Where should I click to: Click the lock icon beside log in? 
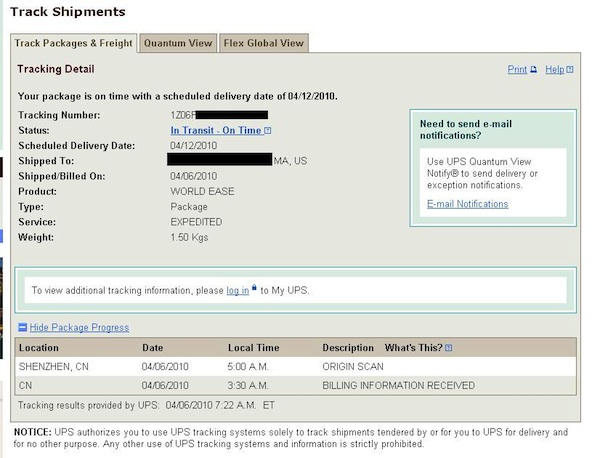[255, 289]
